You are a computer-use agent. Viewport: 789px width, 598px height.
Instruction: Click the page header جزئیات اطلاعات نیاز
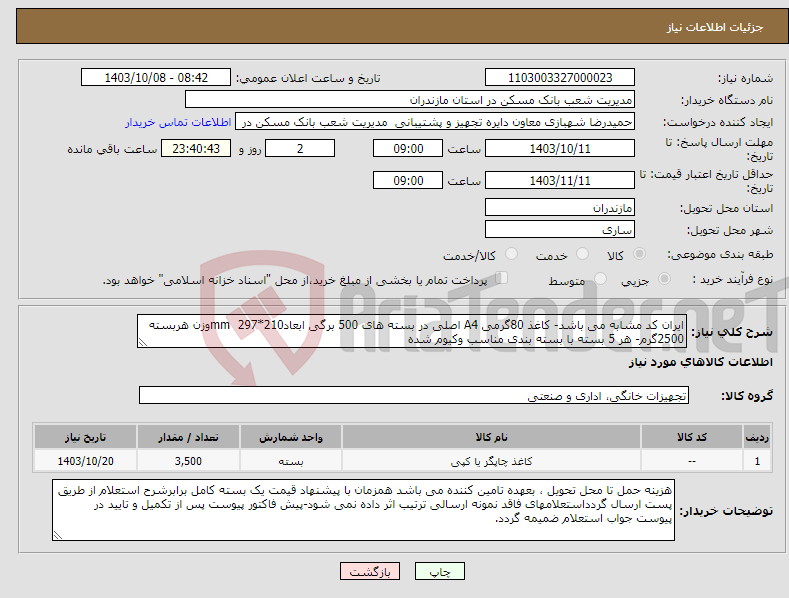click(x=715, y=27)
